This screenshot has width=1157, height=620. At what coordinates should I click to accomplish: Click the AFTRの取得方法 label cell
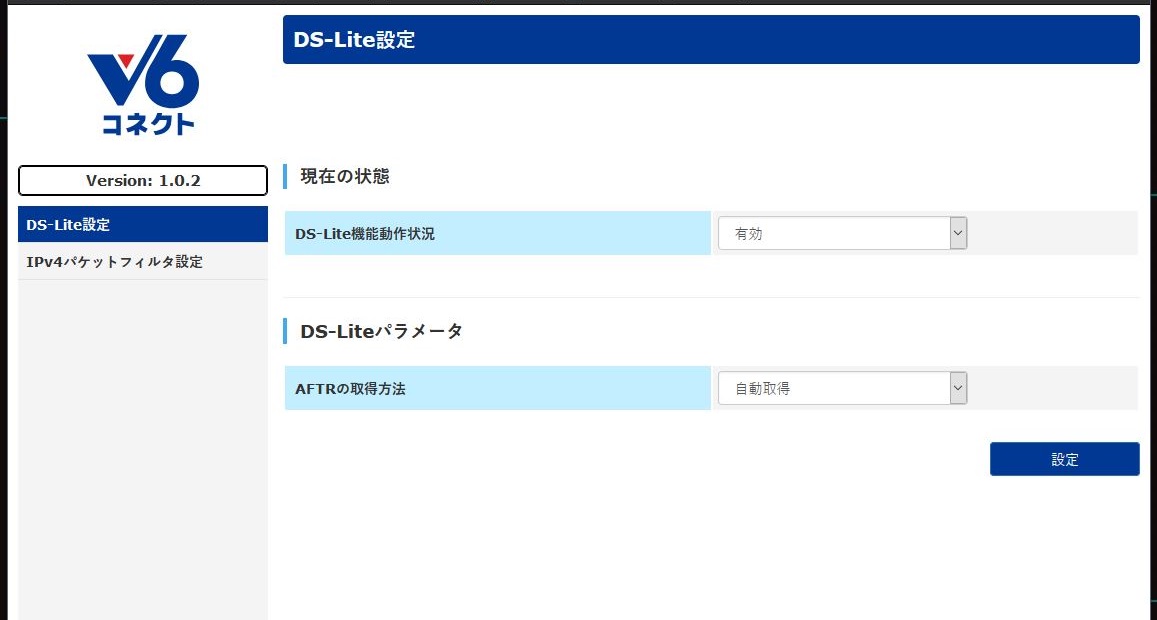497,388
